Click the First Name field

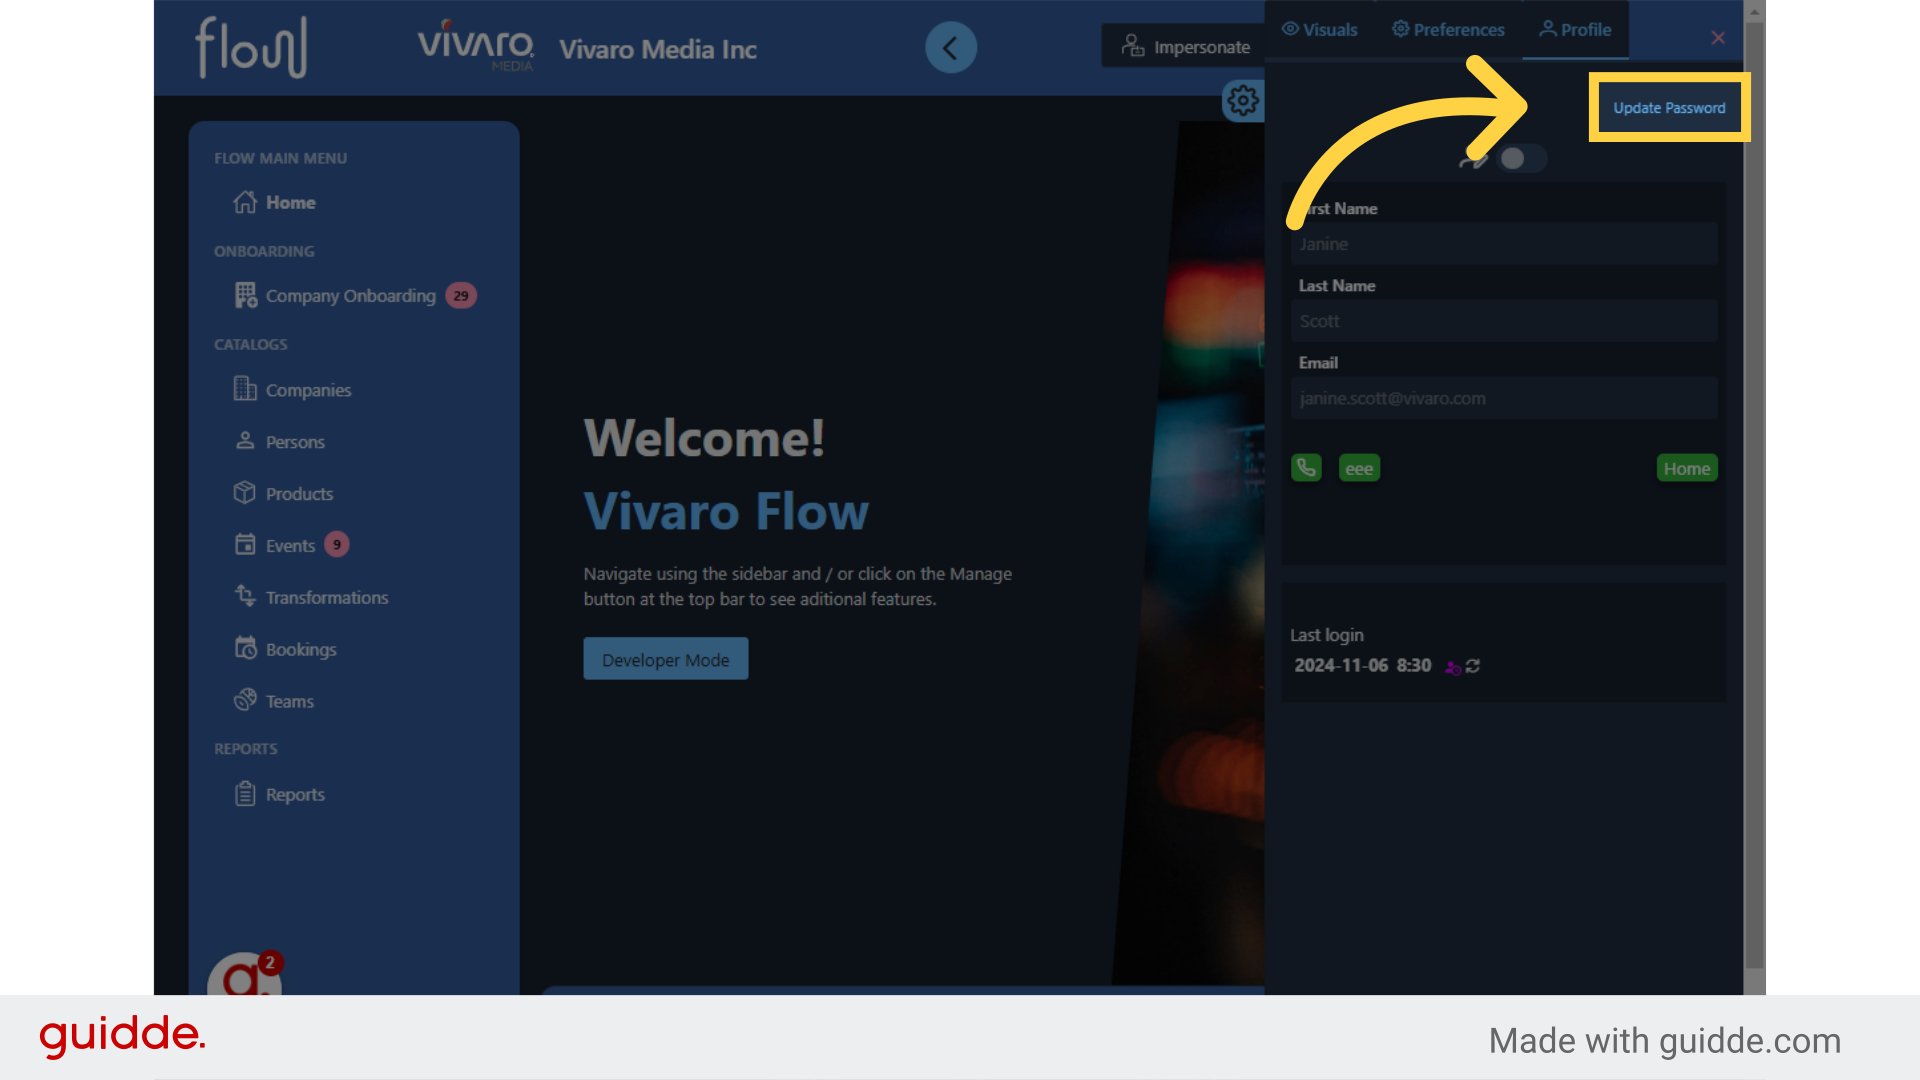point(1503,244)
